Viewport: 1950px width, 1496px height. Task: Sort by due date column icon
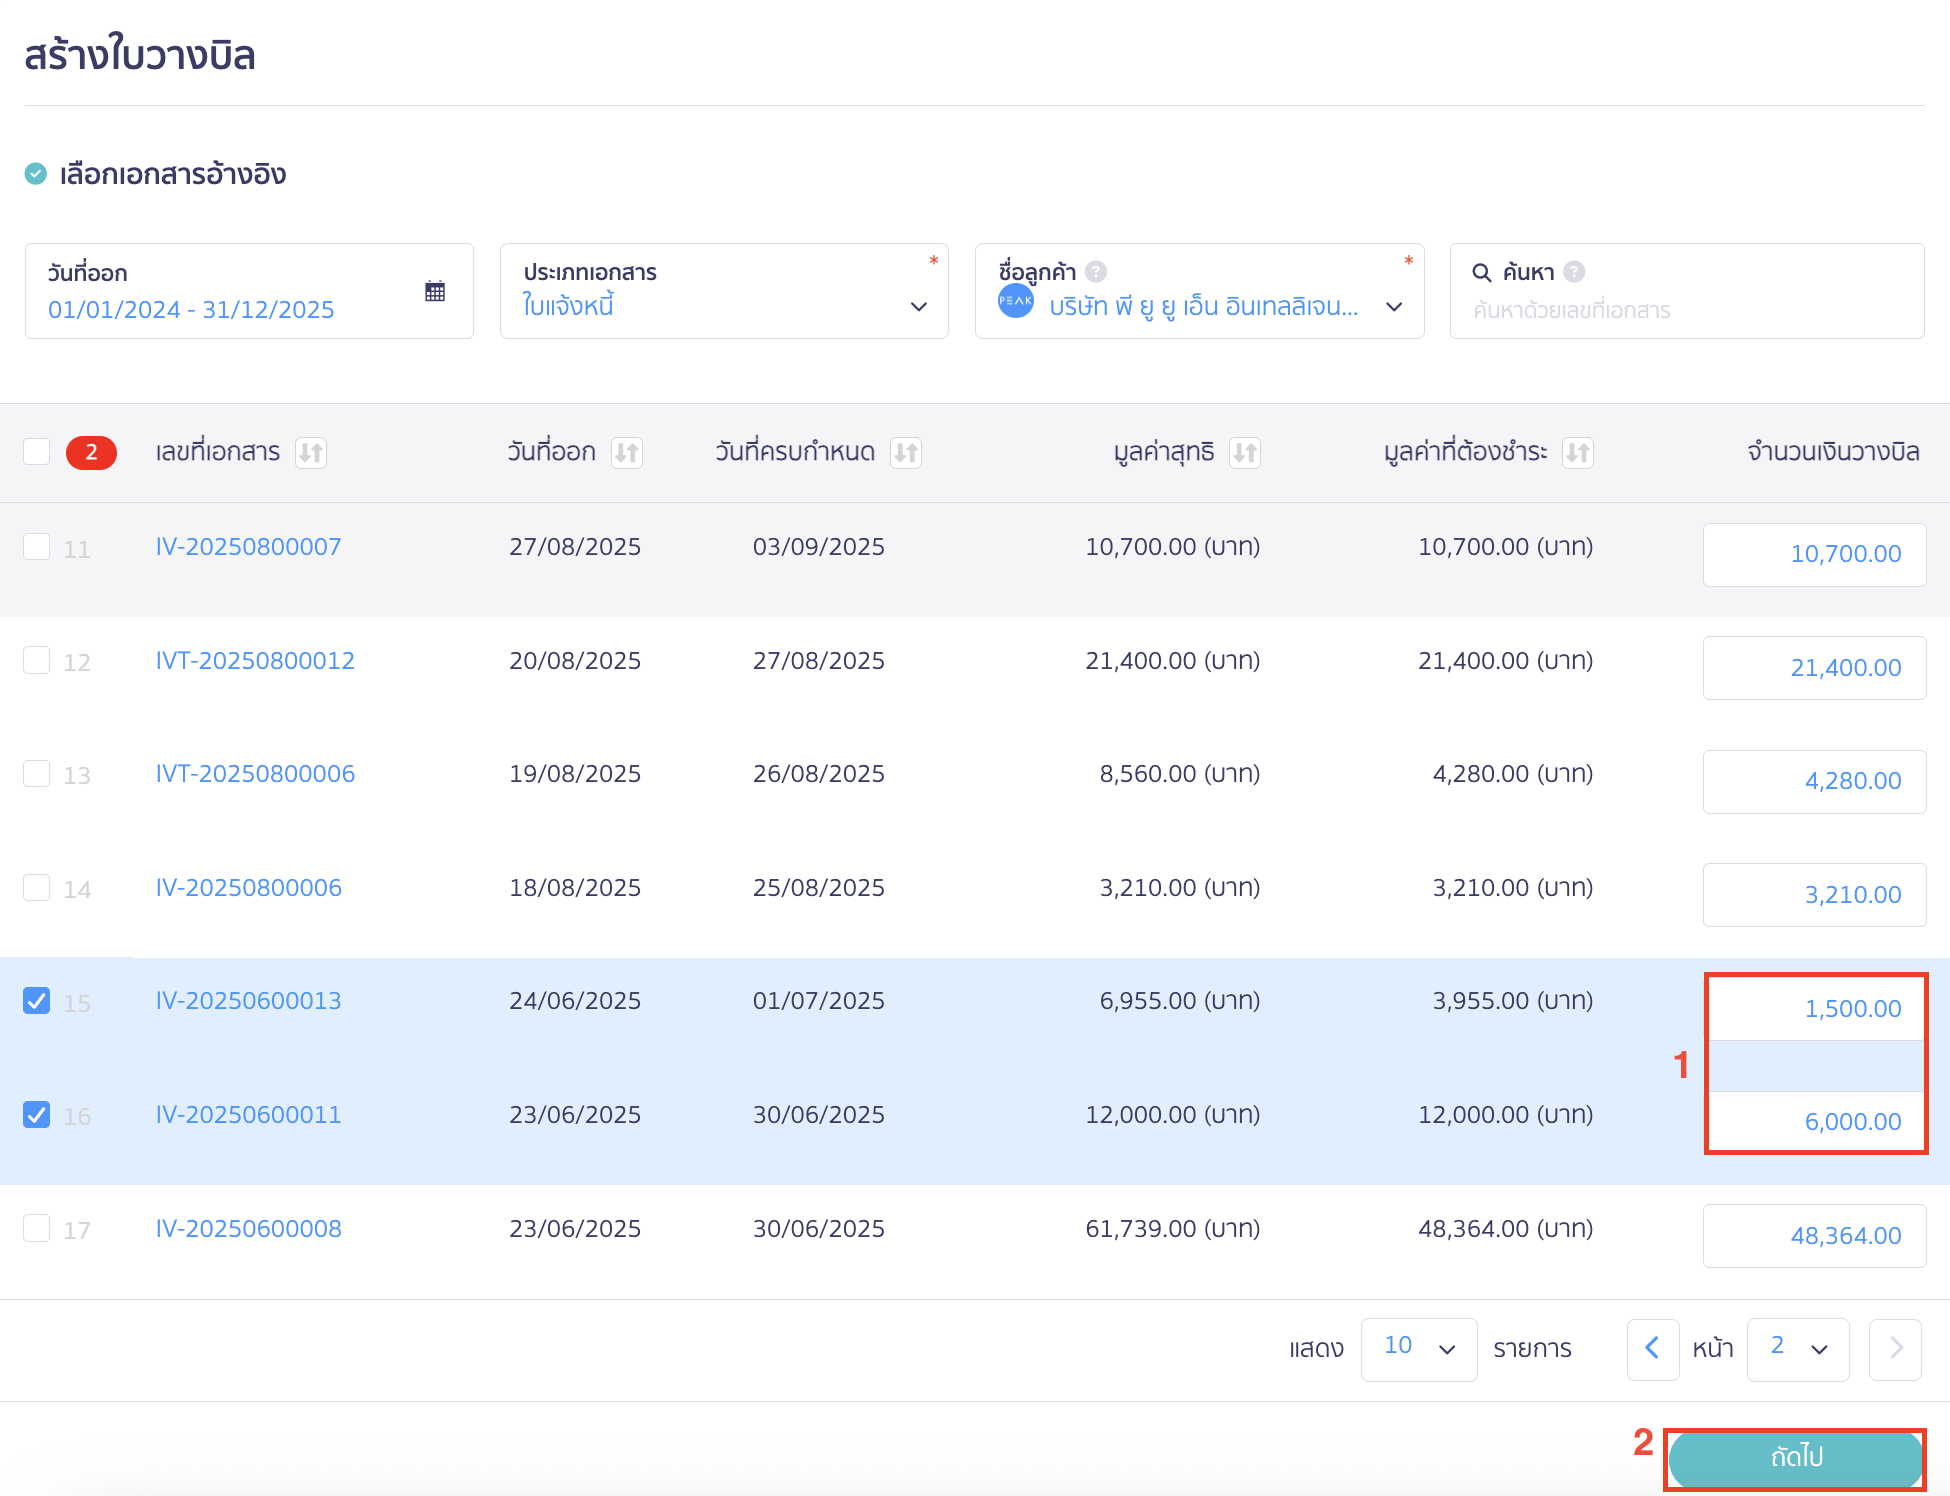pos(906,453)
